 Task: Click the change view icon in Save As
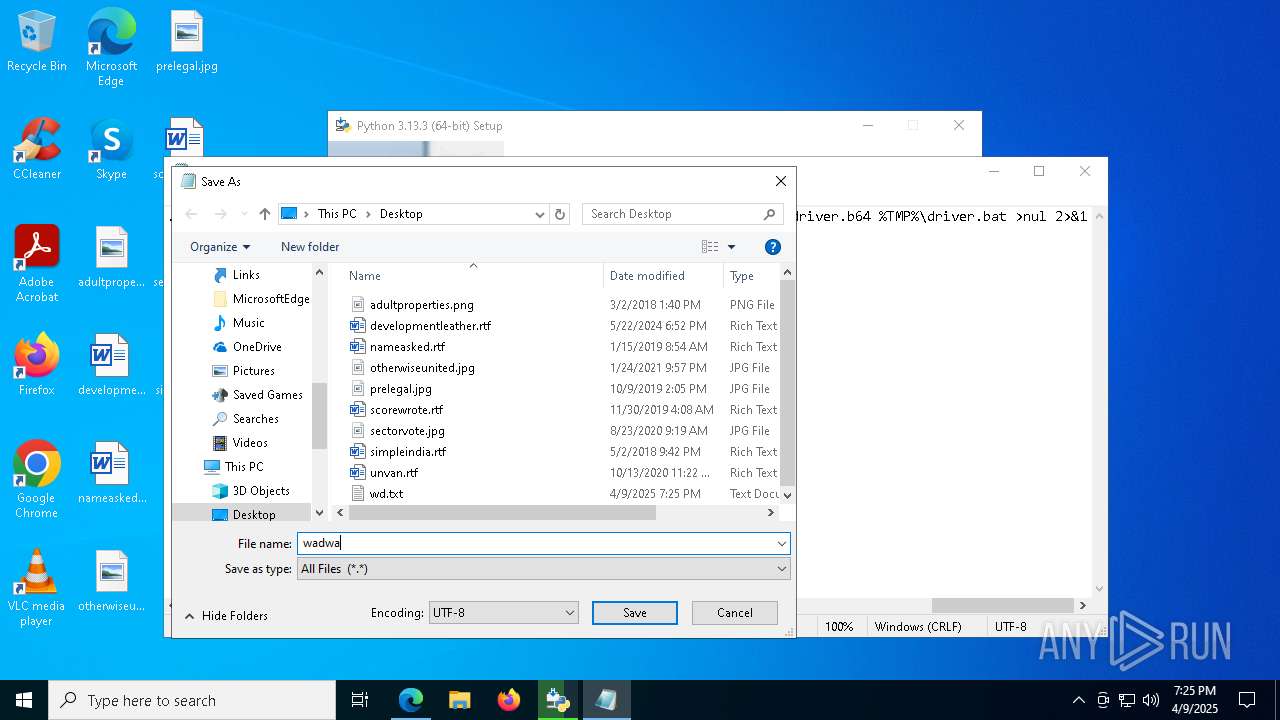pos(710,247)
